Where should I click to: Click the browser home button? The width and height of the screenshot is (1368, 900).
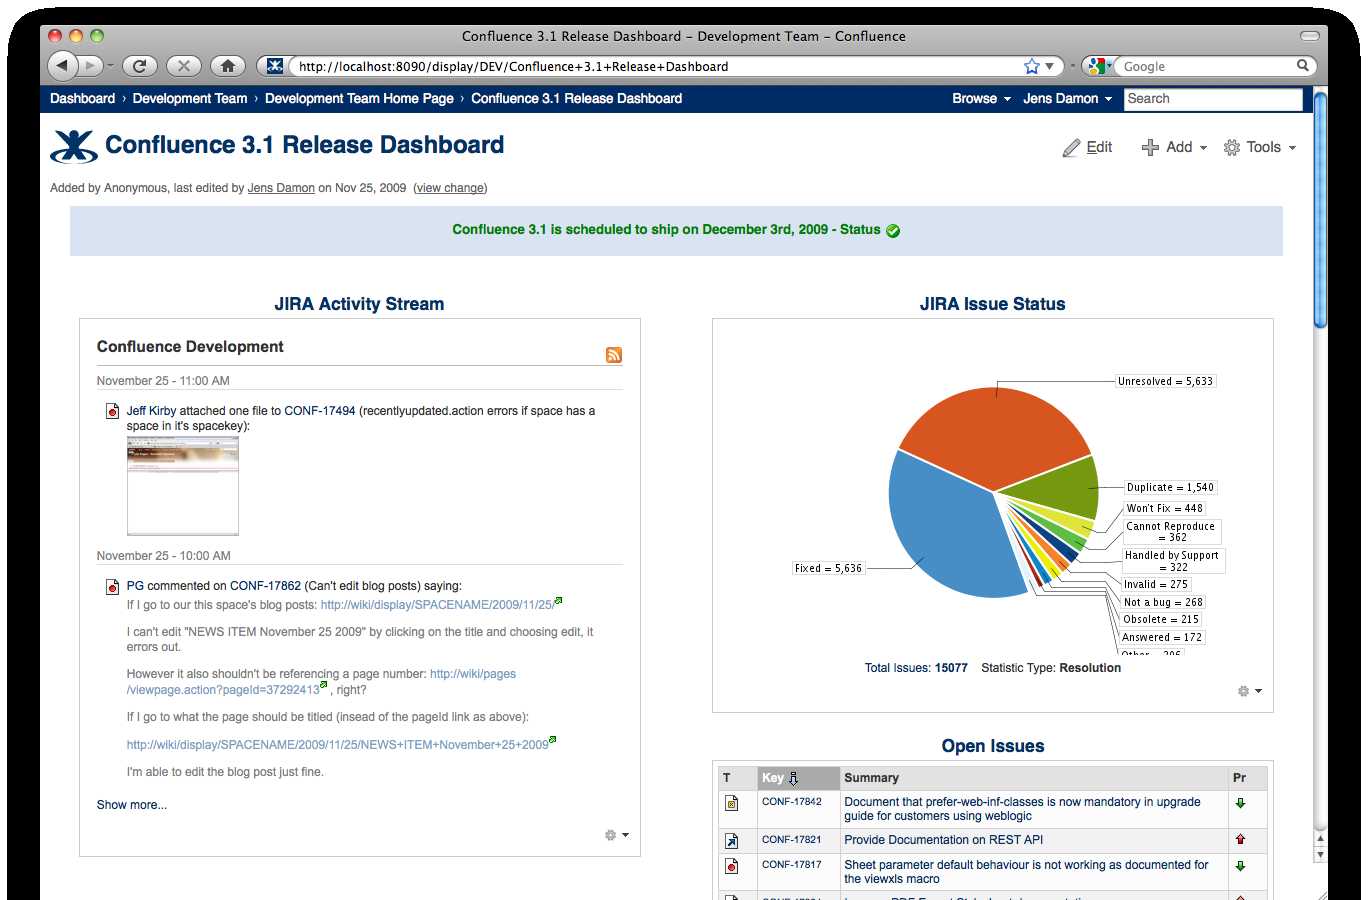(227, 66)
